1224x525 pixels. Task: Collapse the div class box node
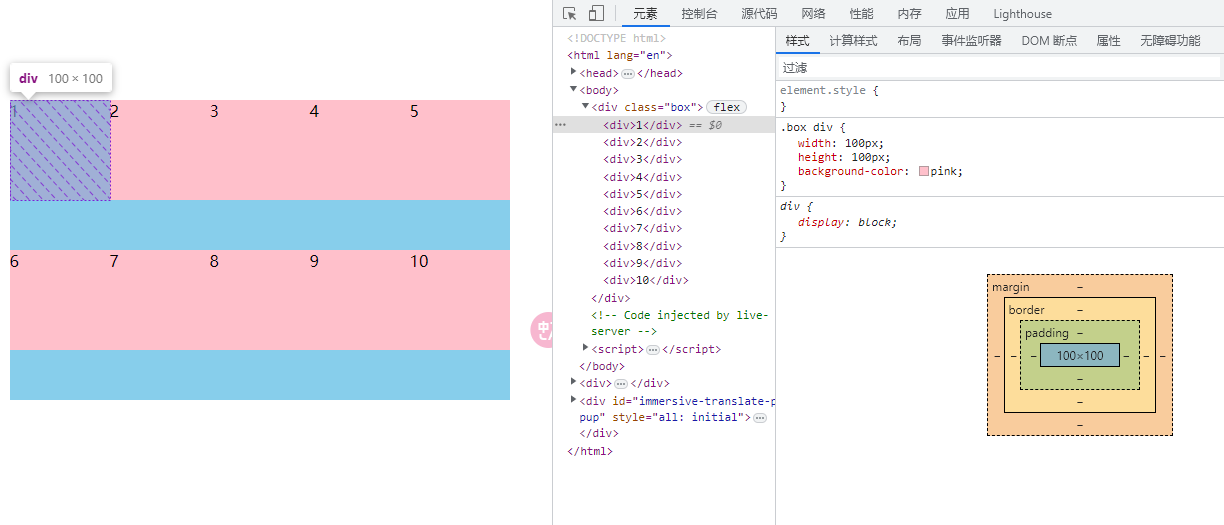[586, 106]
